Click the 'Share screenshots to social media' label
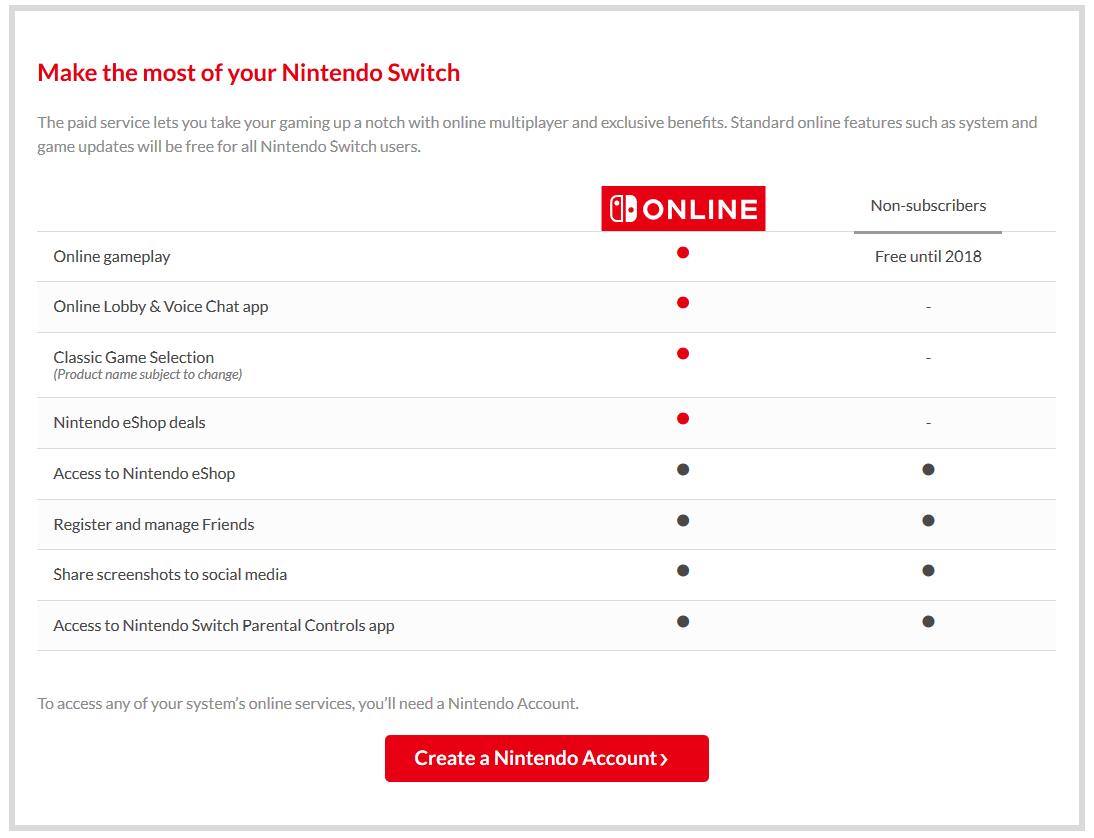 [170, 575]
